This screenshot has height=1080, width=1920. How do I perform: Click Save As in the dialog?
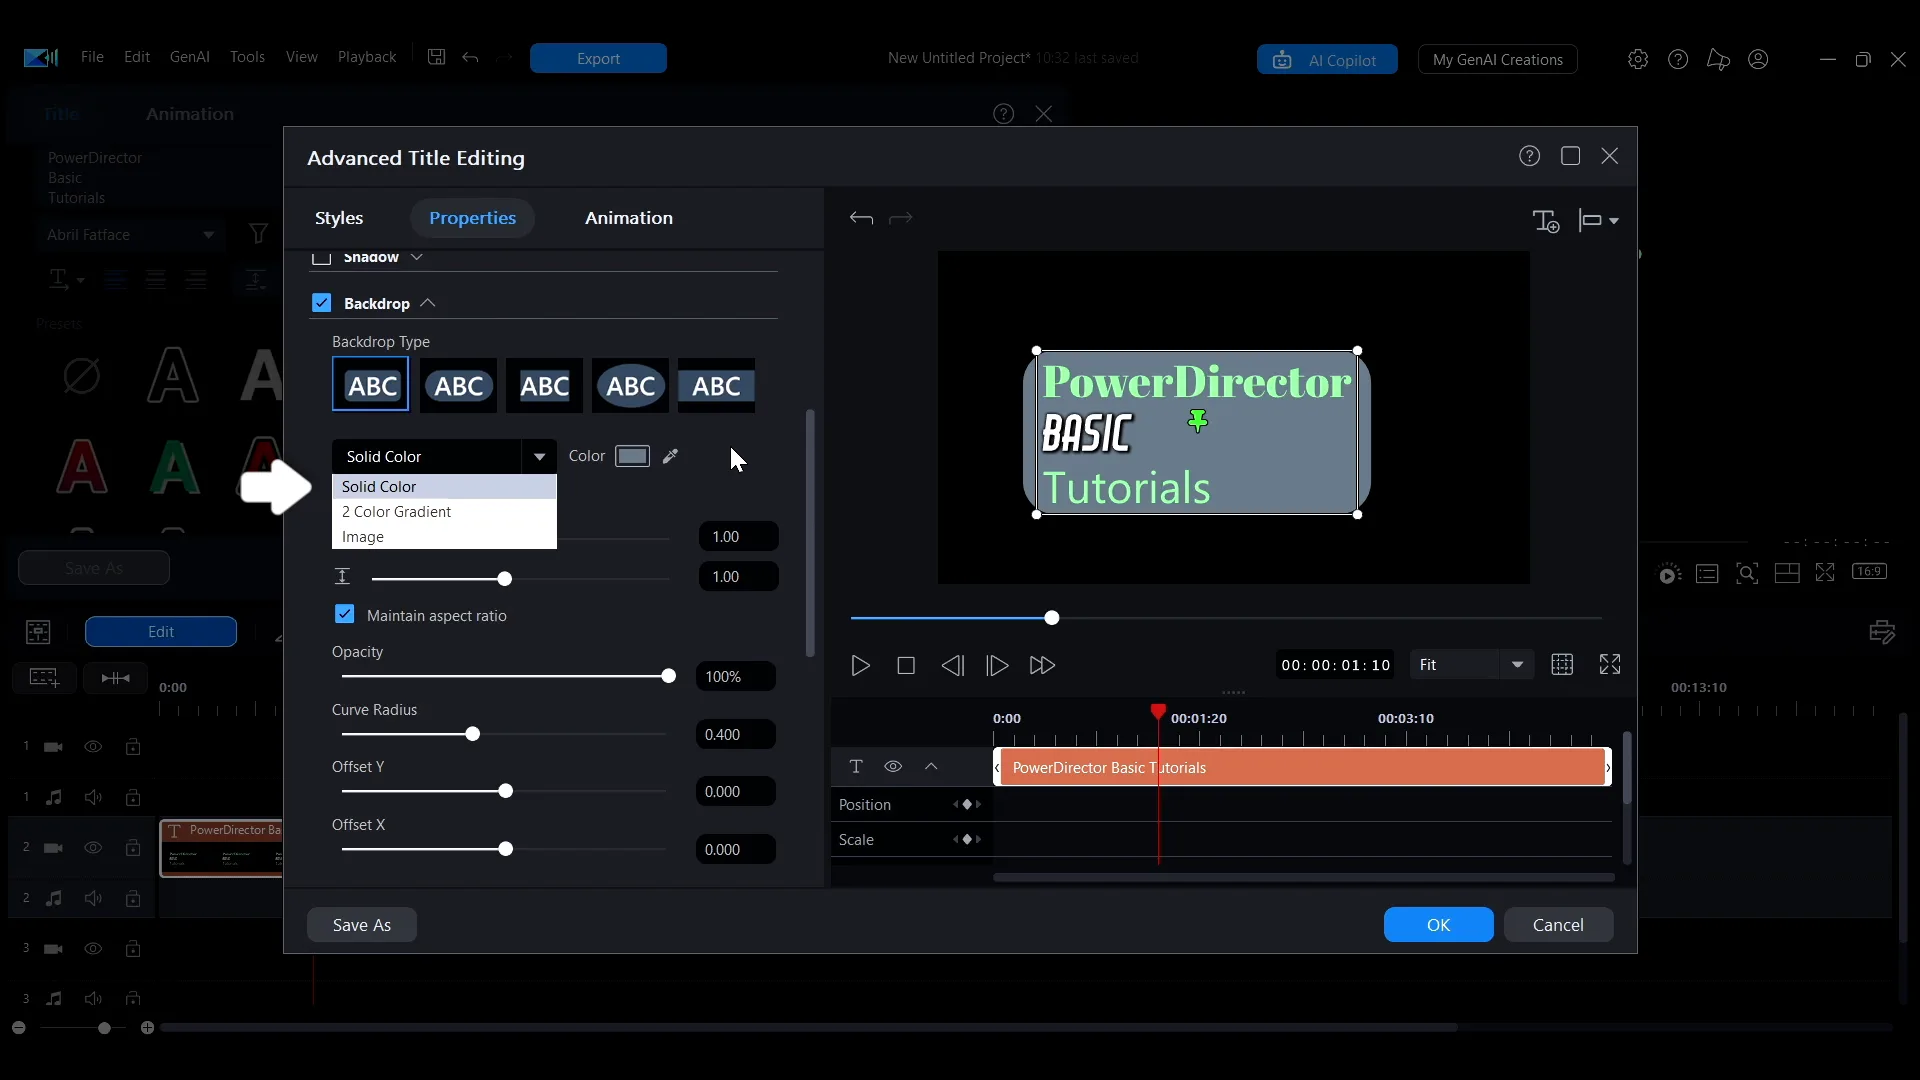[362, 925]
